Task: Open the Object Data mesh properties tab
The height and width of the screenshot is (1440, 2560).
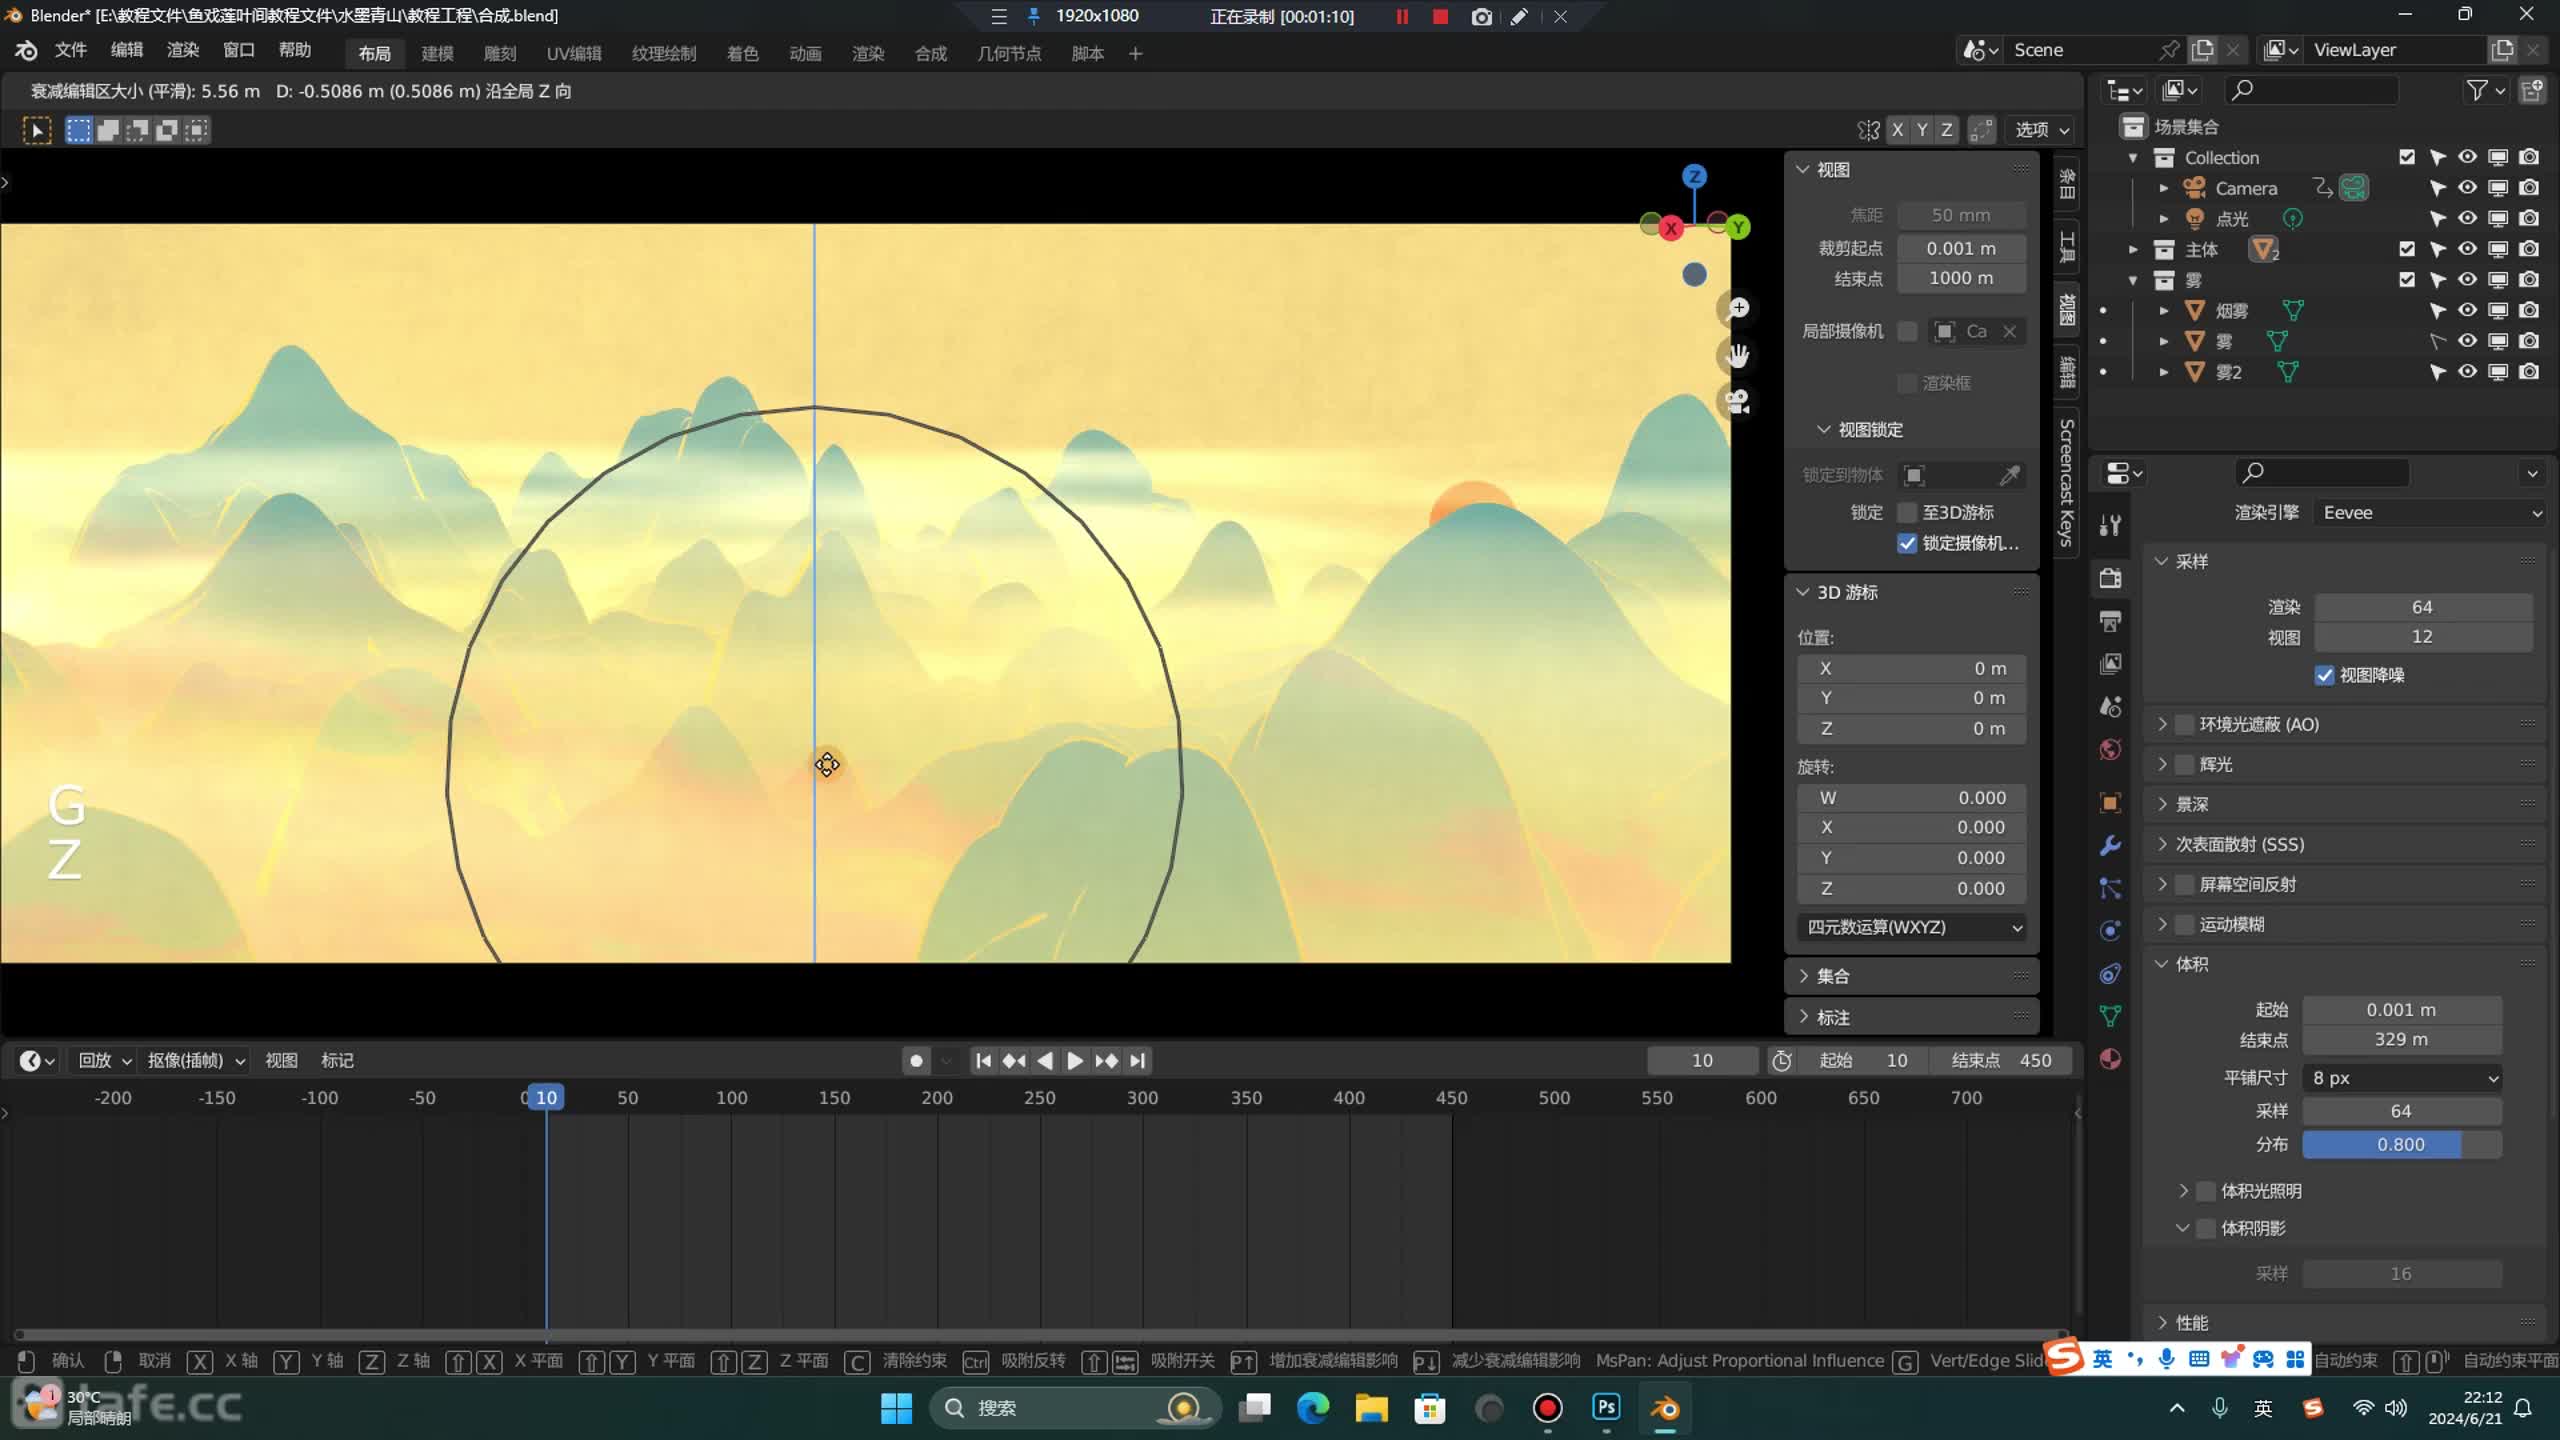Action: [x=2110, y=1016]
